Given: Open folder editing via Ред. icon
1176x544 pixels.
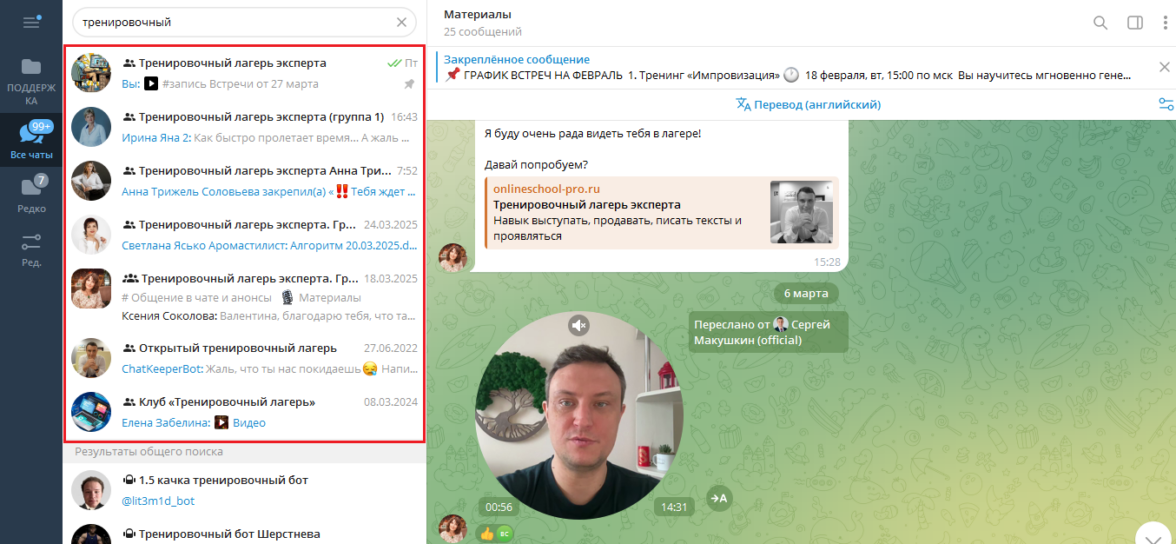Looking at the screenshot, I should (32, 250).
